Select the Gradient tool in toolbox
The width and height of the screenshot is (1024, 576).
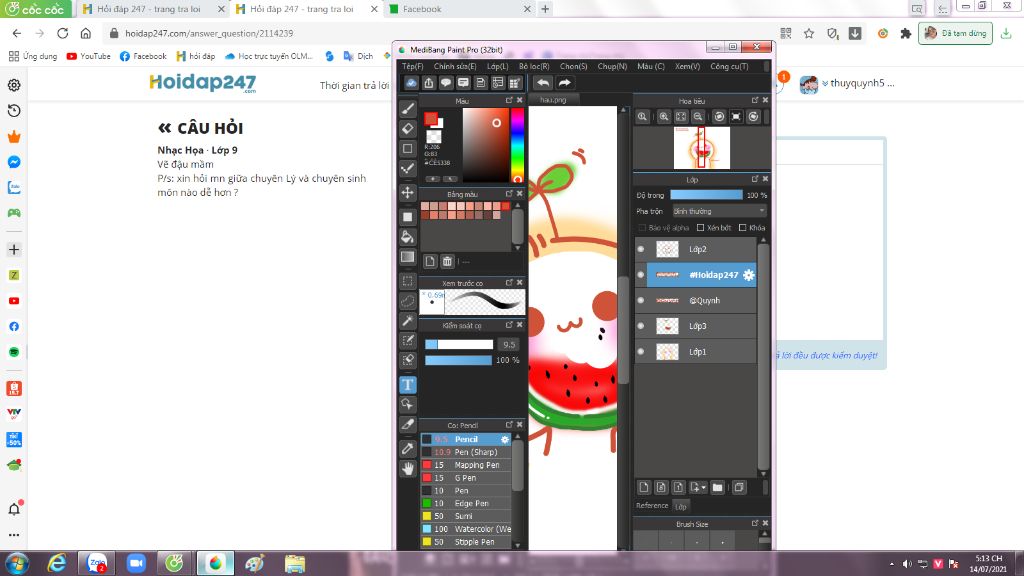tap(408, 257)
